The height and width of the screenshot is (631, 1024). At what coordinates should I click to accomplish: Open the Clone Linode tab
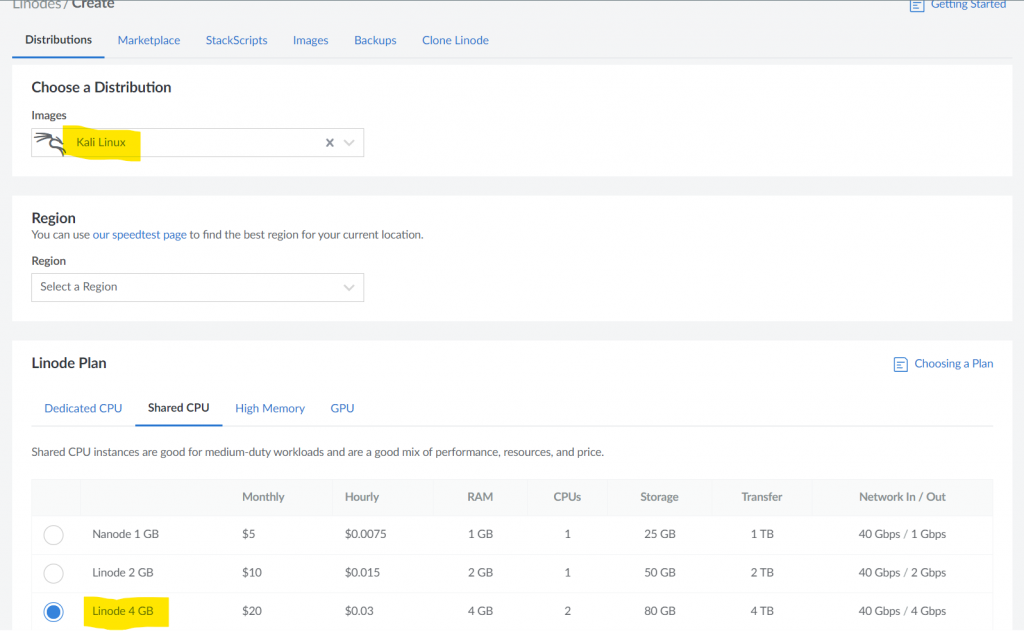click(455, 40)
